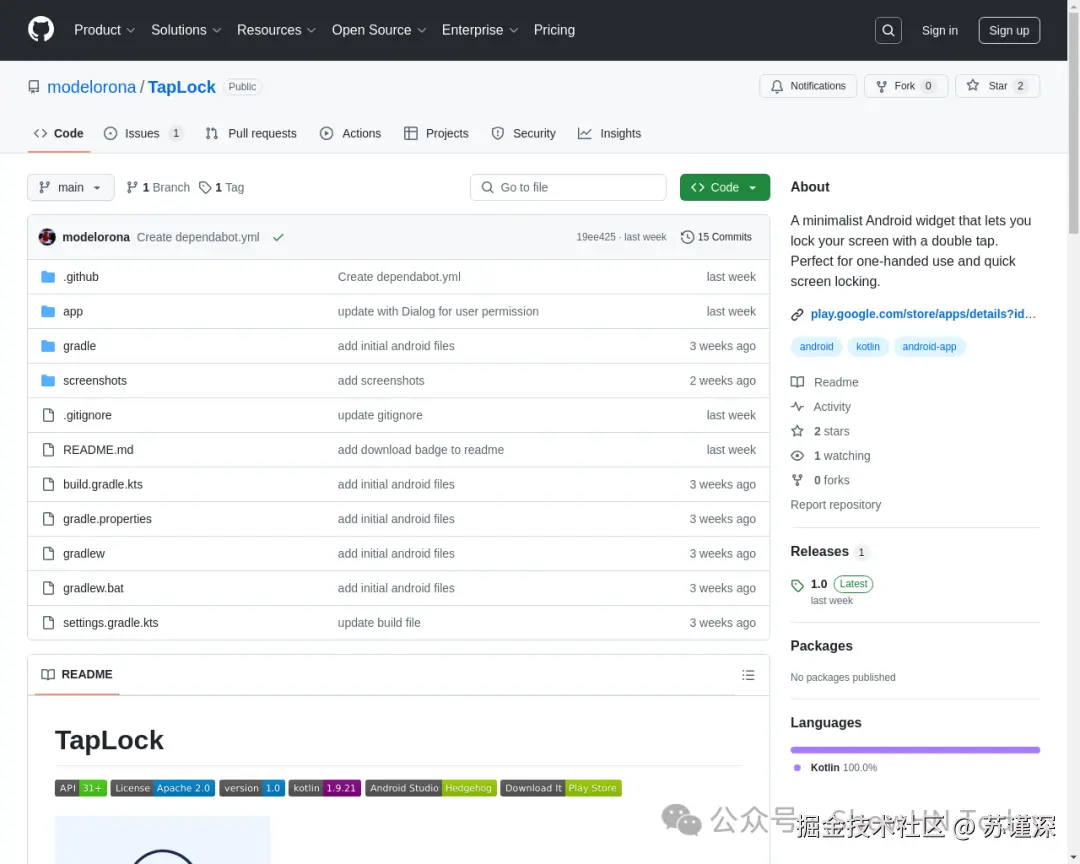The image size is (1080, 864).
Task: Click the gradle folder icon
Action: (48, 346)
